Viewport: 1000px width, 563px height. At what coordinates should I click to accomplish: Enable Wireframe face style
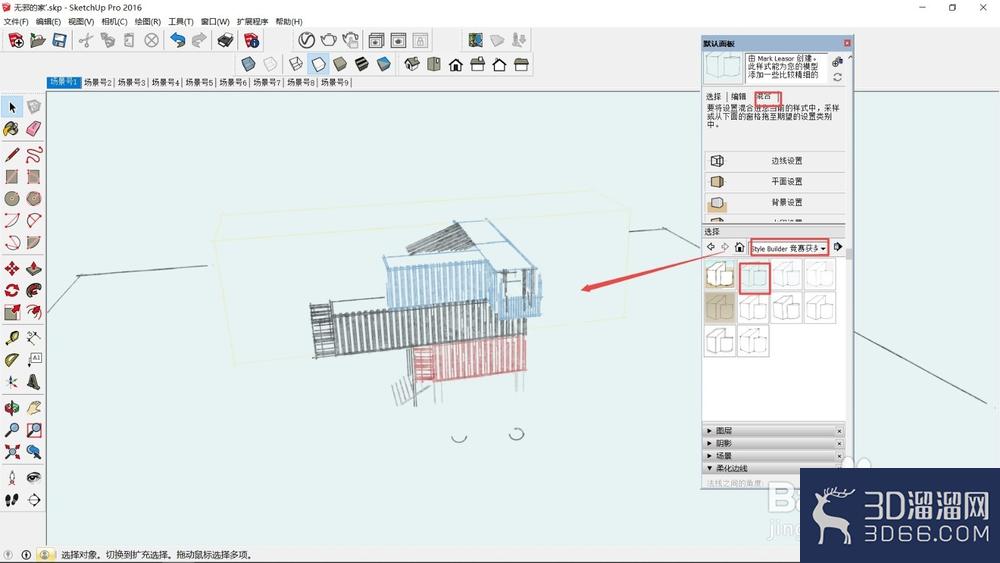tap(296, 64)
